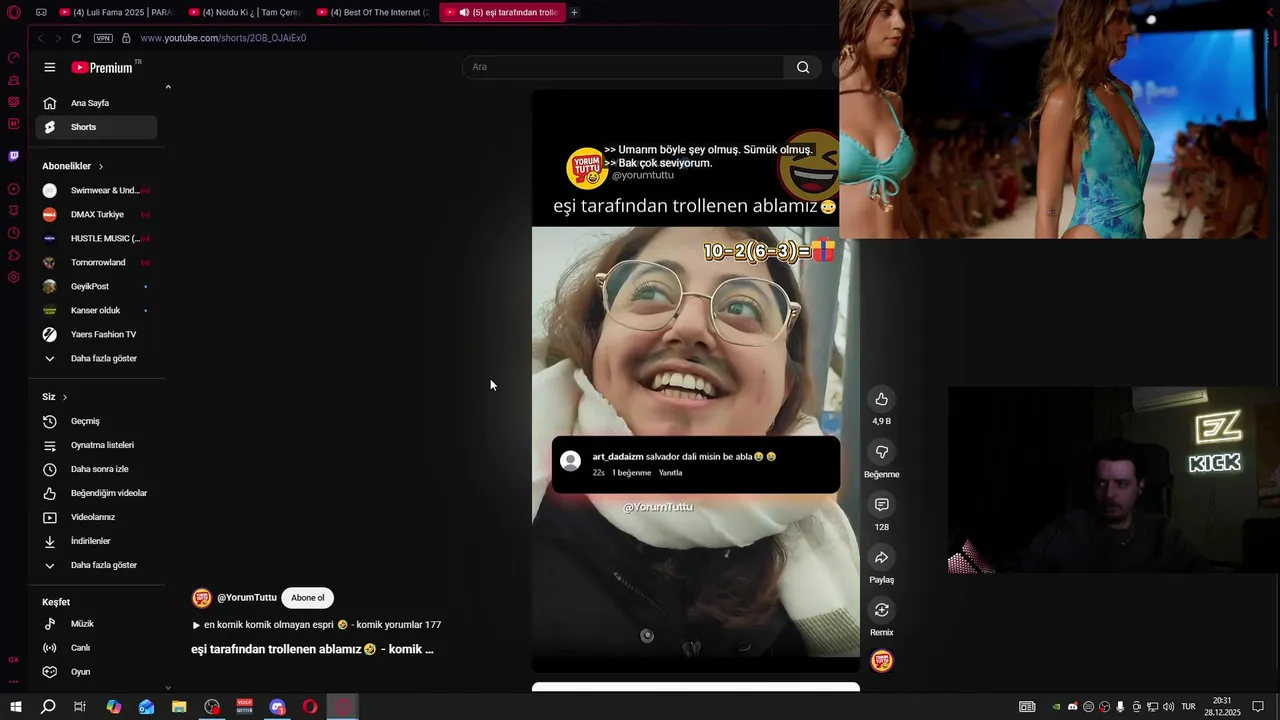Open the notification center icon
The image size is (1280, 720).
coord(1258,707)
